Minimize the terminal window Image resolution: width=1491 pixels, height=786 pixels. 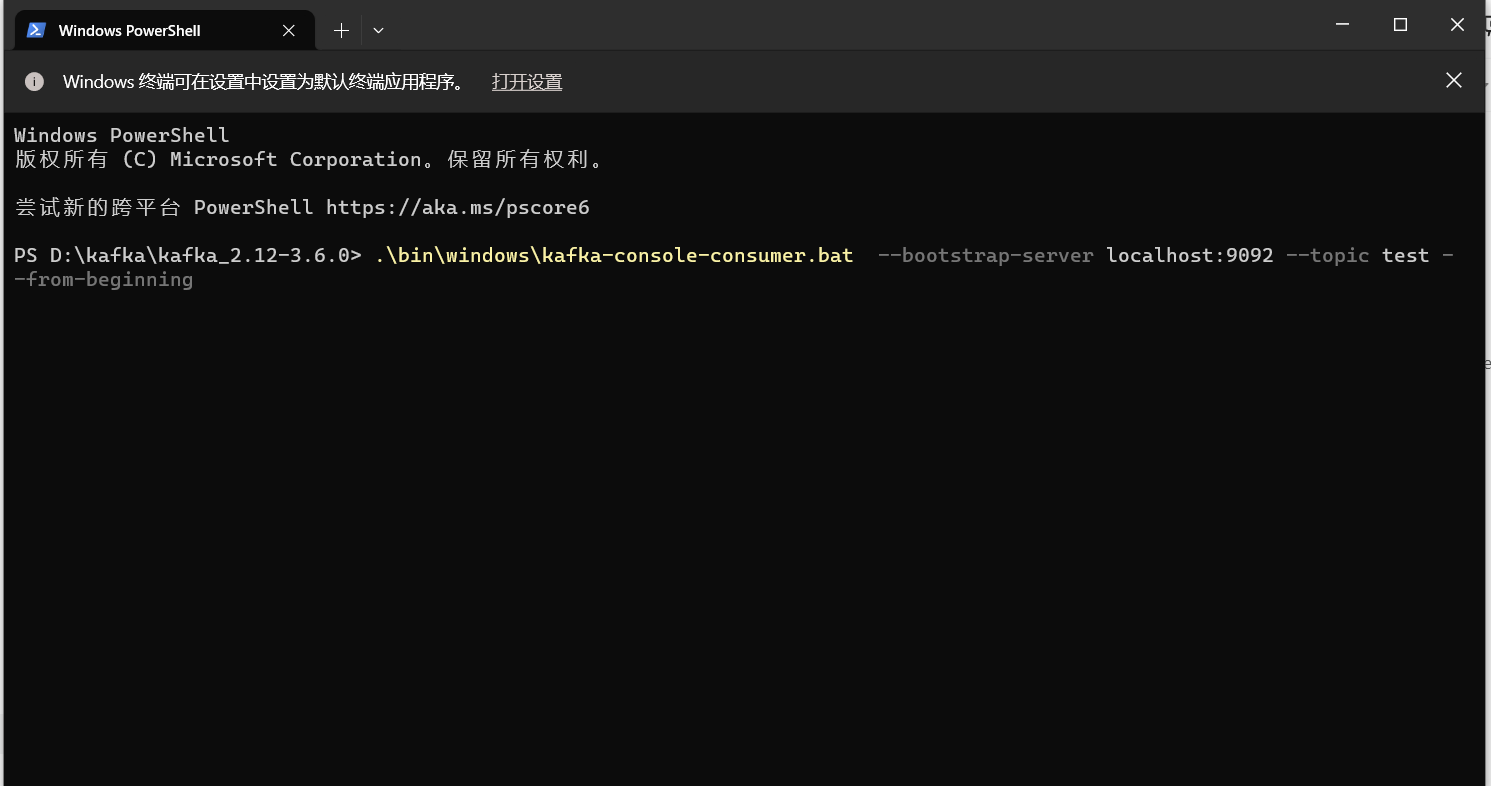click(x=1343, y=25)
